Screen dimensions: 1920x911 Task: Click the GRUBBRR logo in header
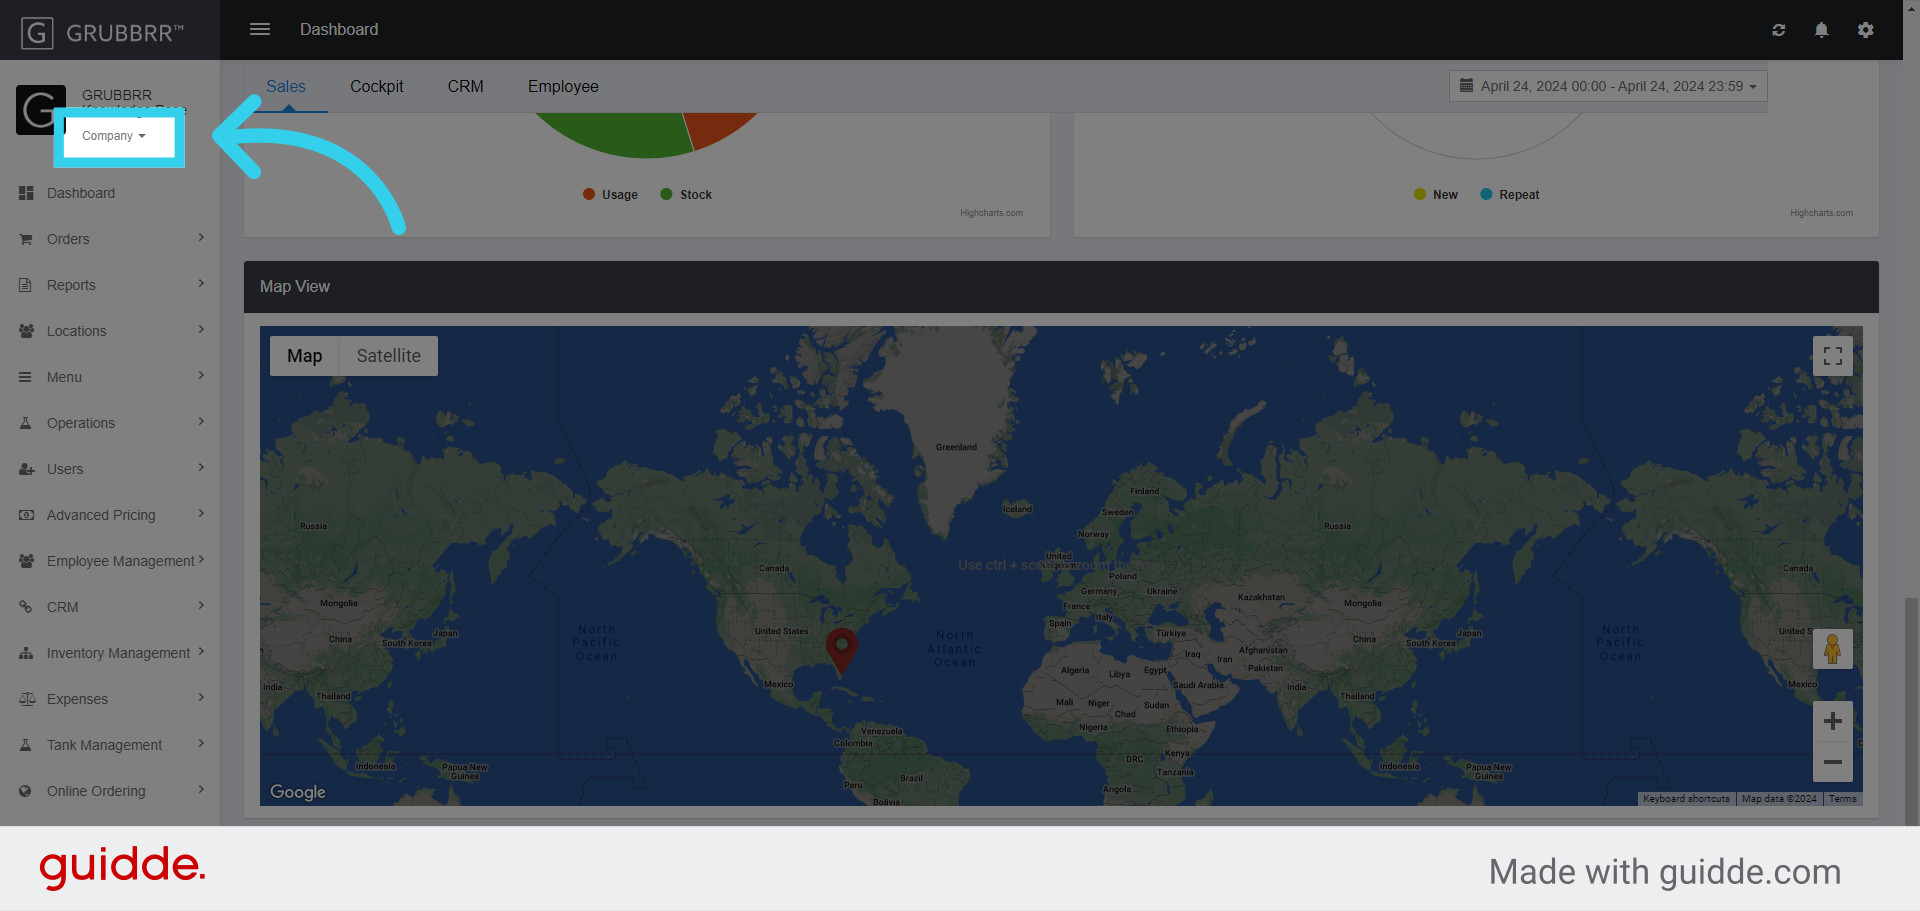103,32
